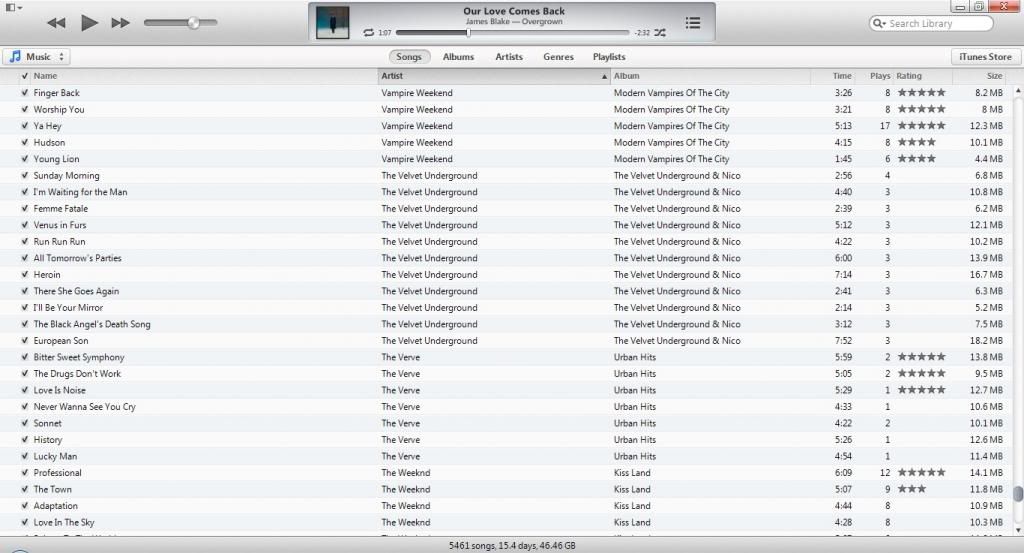Click the Artist column sort arrow
The width and height of the screenshot is (1024, 553).
click(604, 76)
